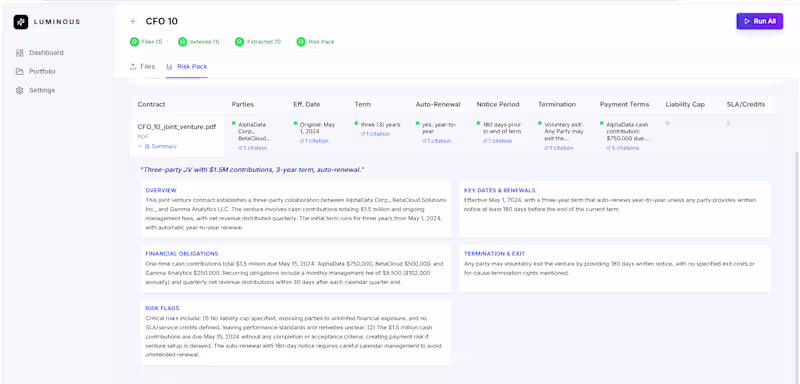Click the Settings gear icon

(19, 90)
